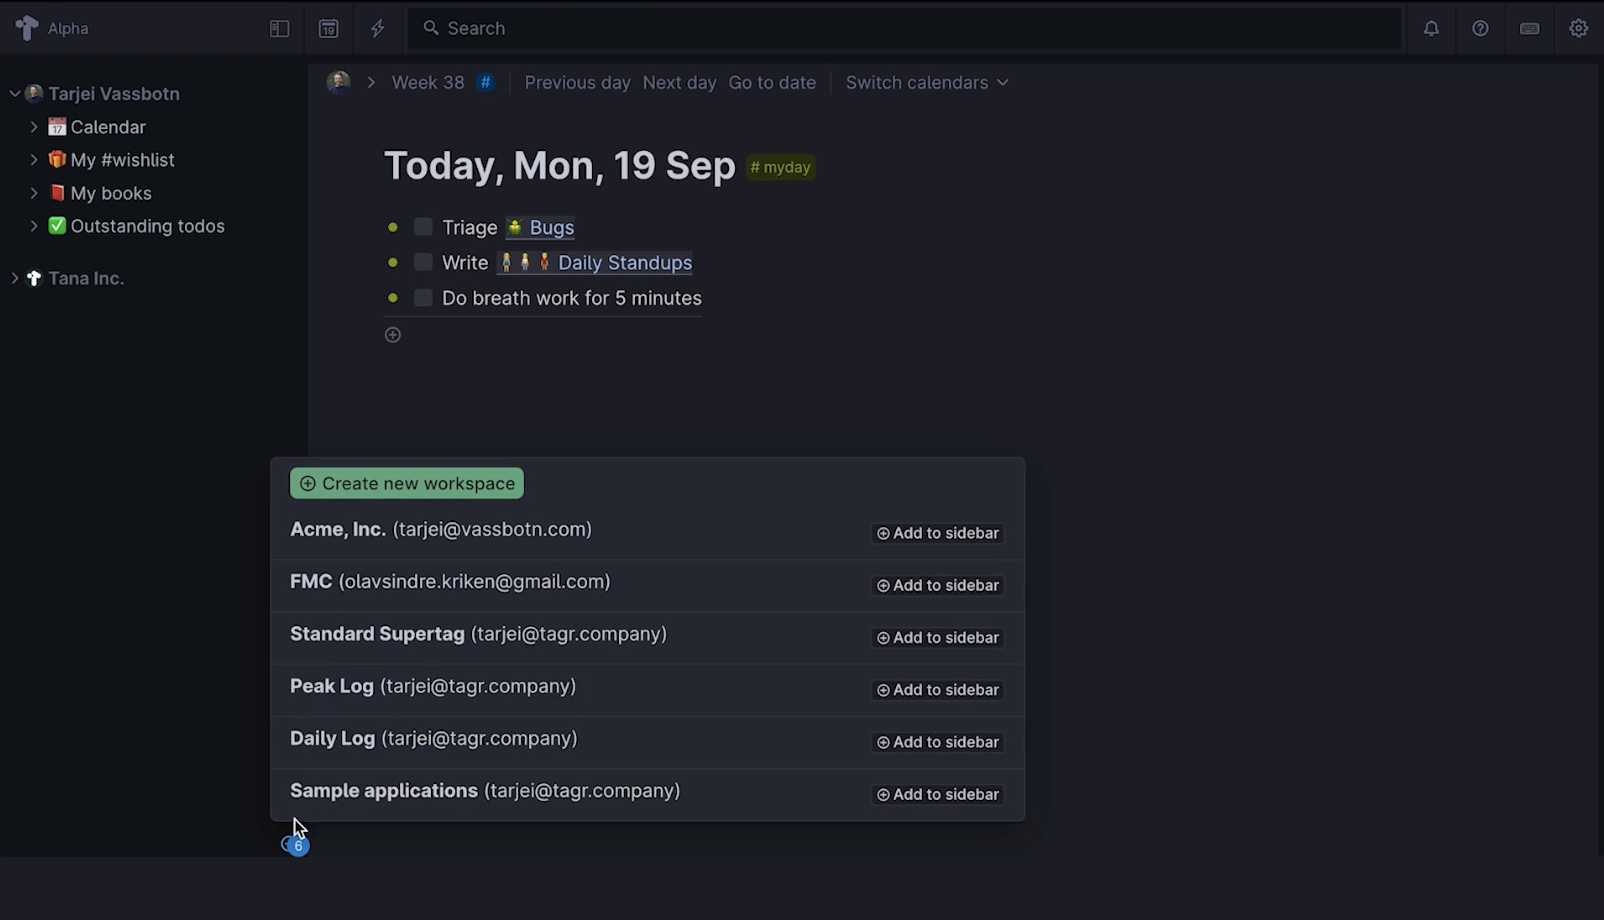Add Acme, Inc. to sidebar

[x=938, y=533]
